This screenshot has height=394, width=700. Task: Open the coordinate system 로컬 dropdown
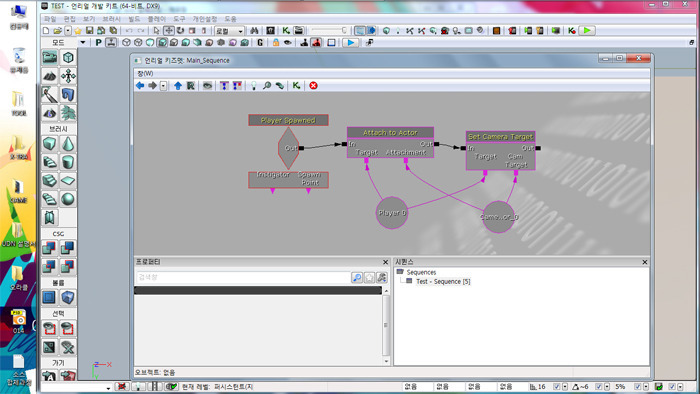[x=229, y=31]
